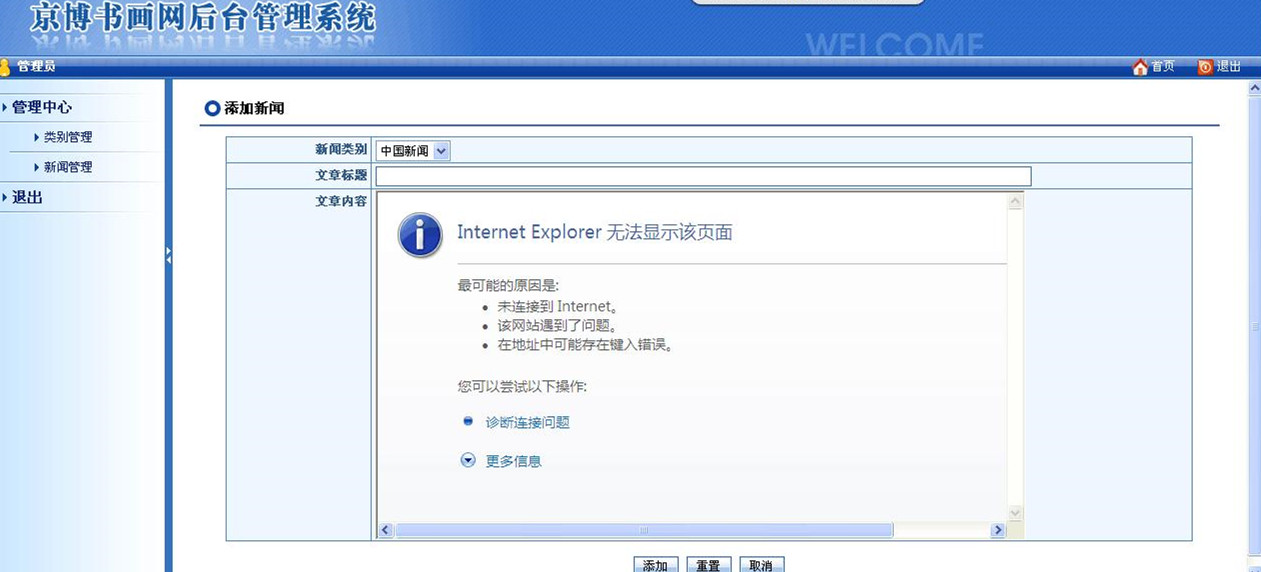Expand the 管理中心 sidebar section
The image size is (1261, 572).
[x=41, y=107]
